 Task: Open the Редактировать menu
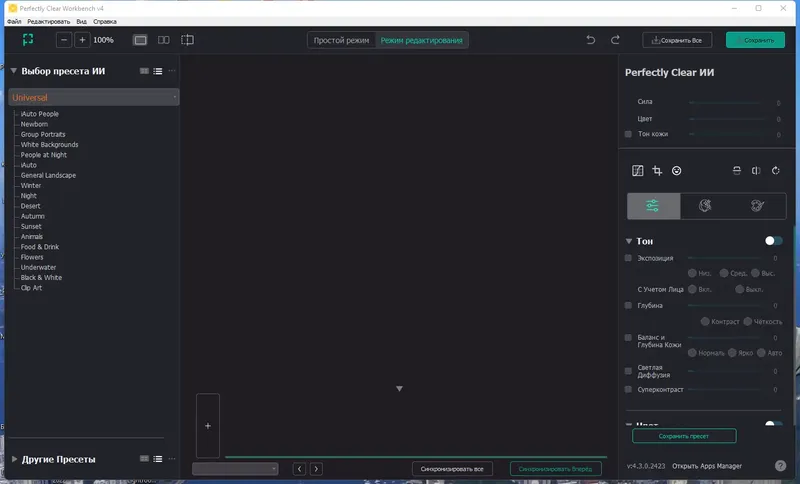tap(48, 21)
